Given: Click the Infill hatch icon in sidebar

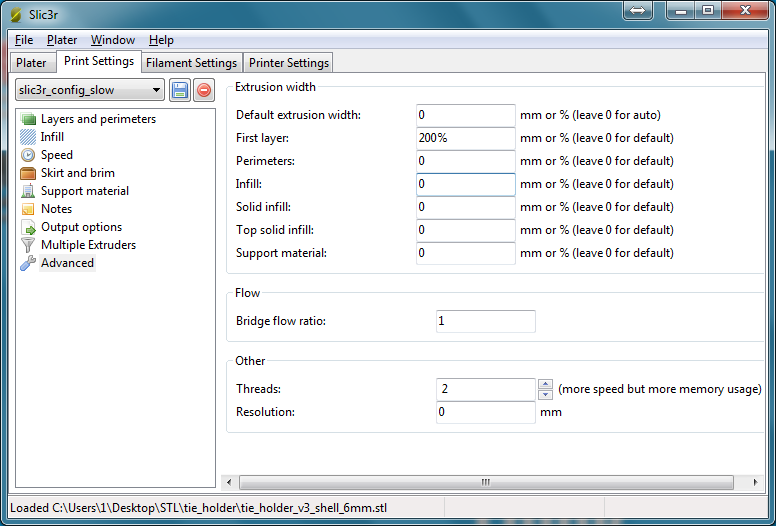Looking at the screenshot, I should click(x=28, y=137).
